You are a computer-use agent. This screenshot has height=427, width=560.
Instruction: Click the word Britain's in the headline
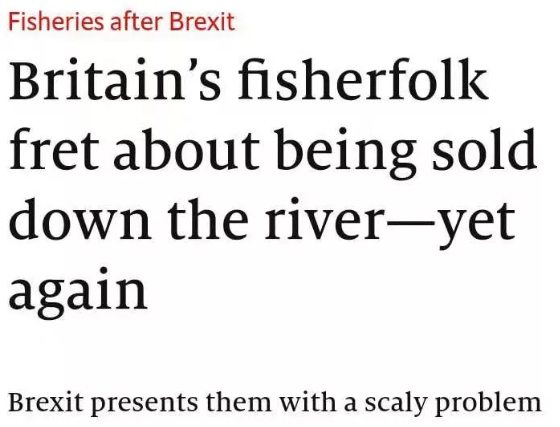(115, 79)
